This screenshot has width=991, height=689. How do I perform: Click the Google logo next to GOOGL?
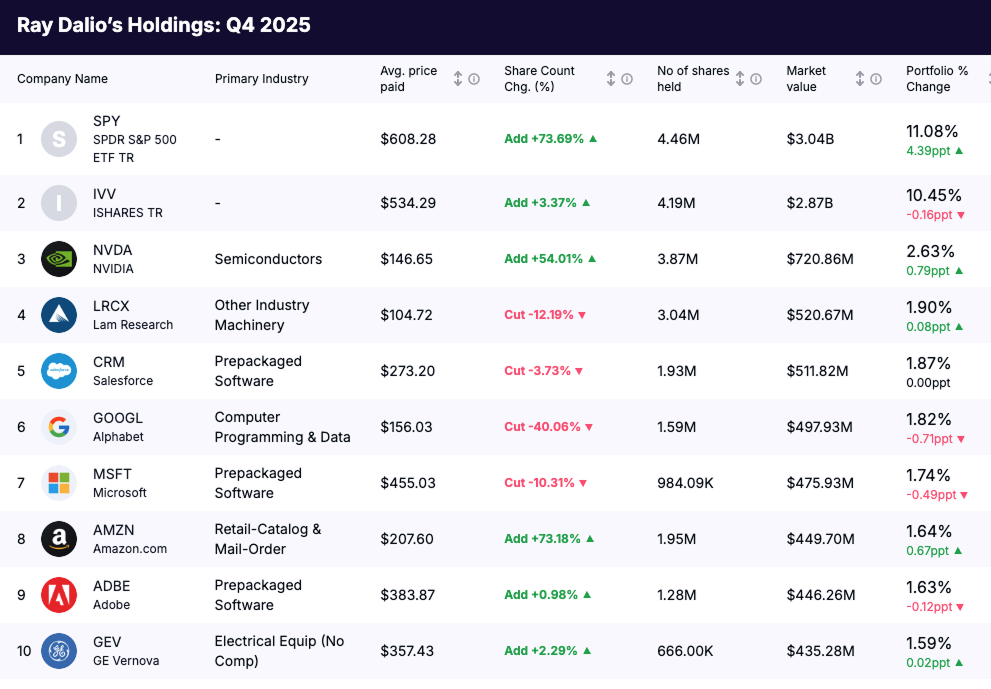coord(58,426)
